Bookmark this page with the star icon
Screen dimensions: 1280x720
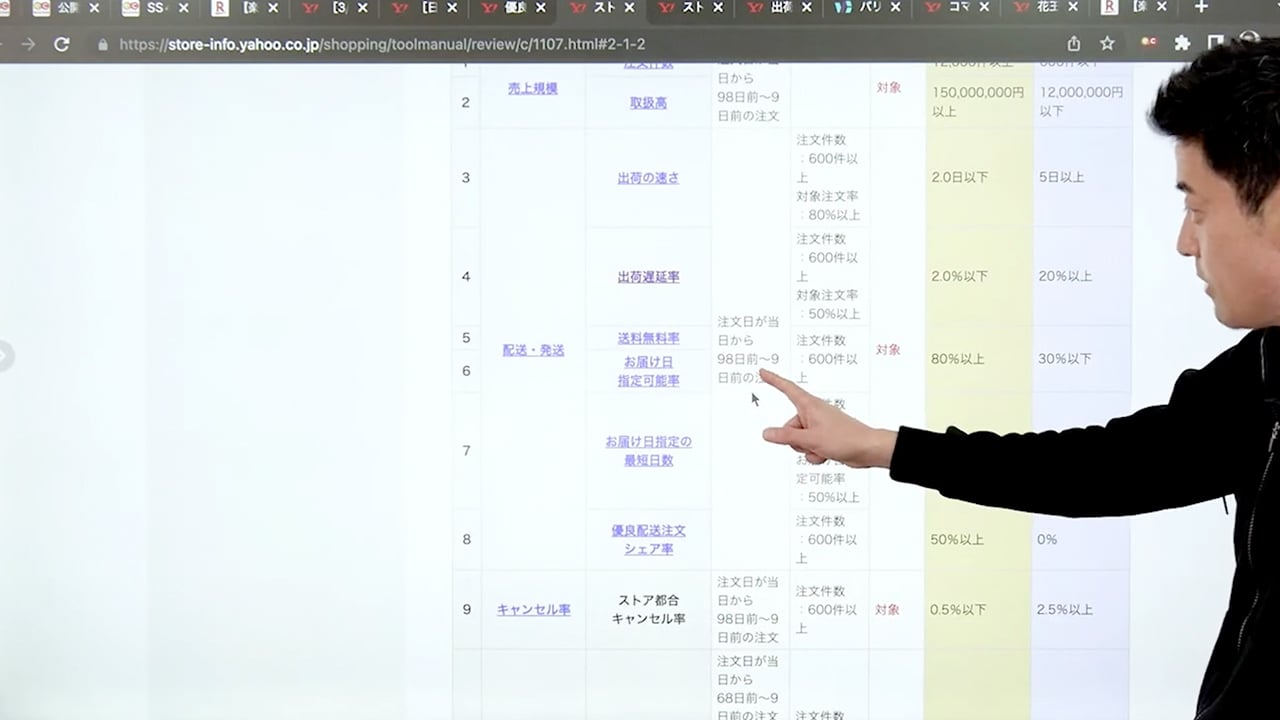pos(1107,44)
